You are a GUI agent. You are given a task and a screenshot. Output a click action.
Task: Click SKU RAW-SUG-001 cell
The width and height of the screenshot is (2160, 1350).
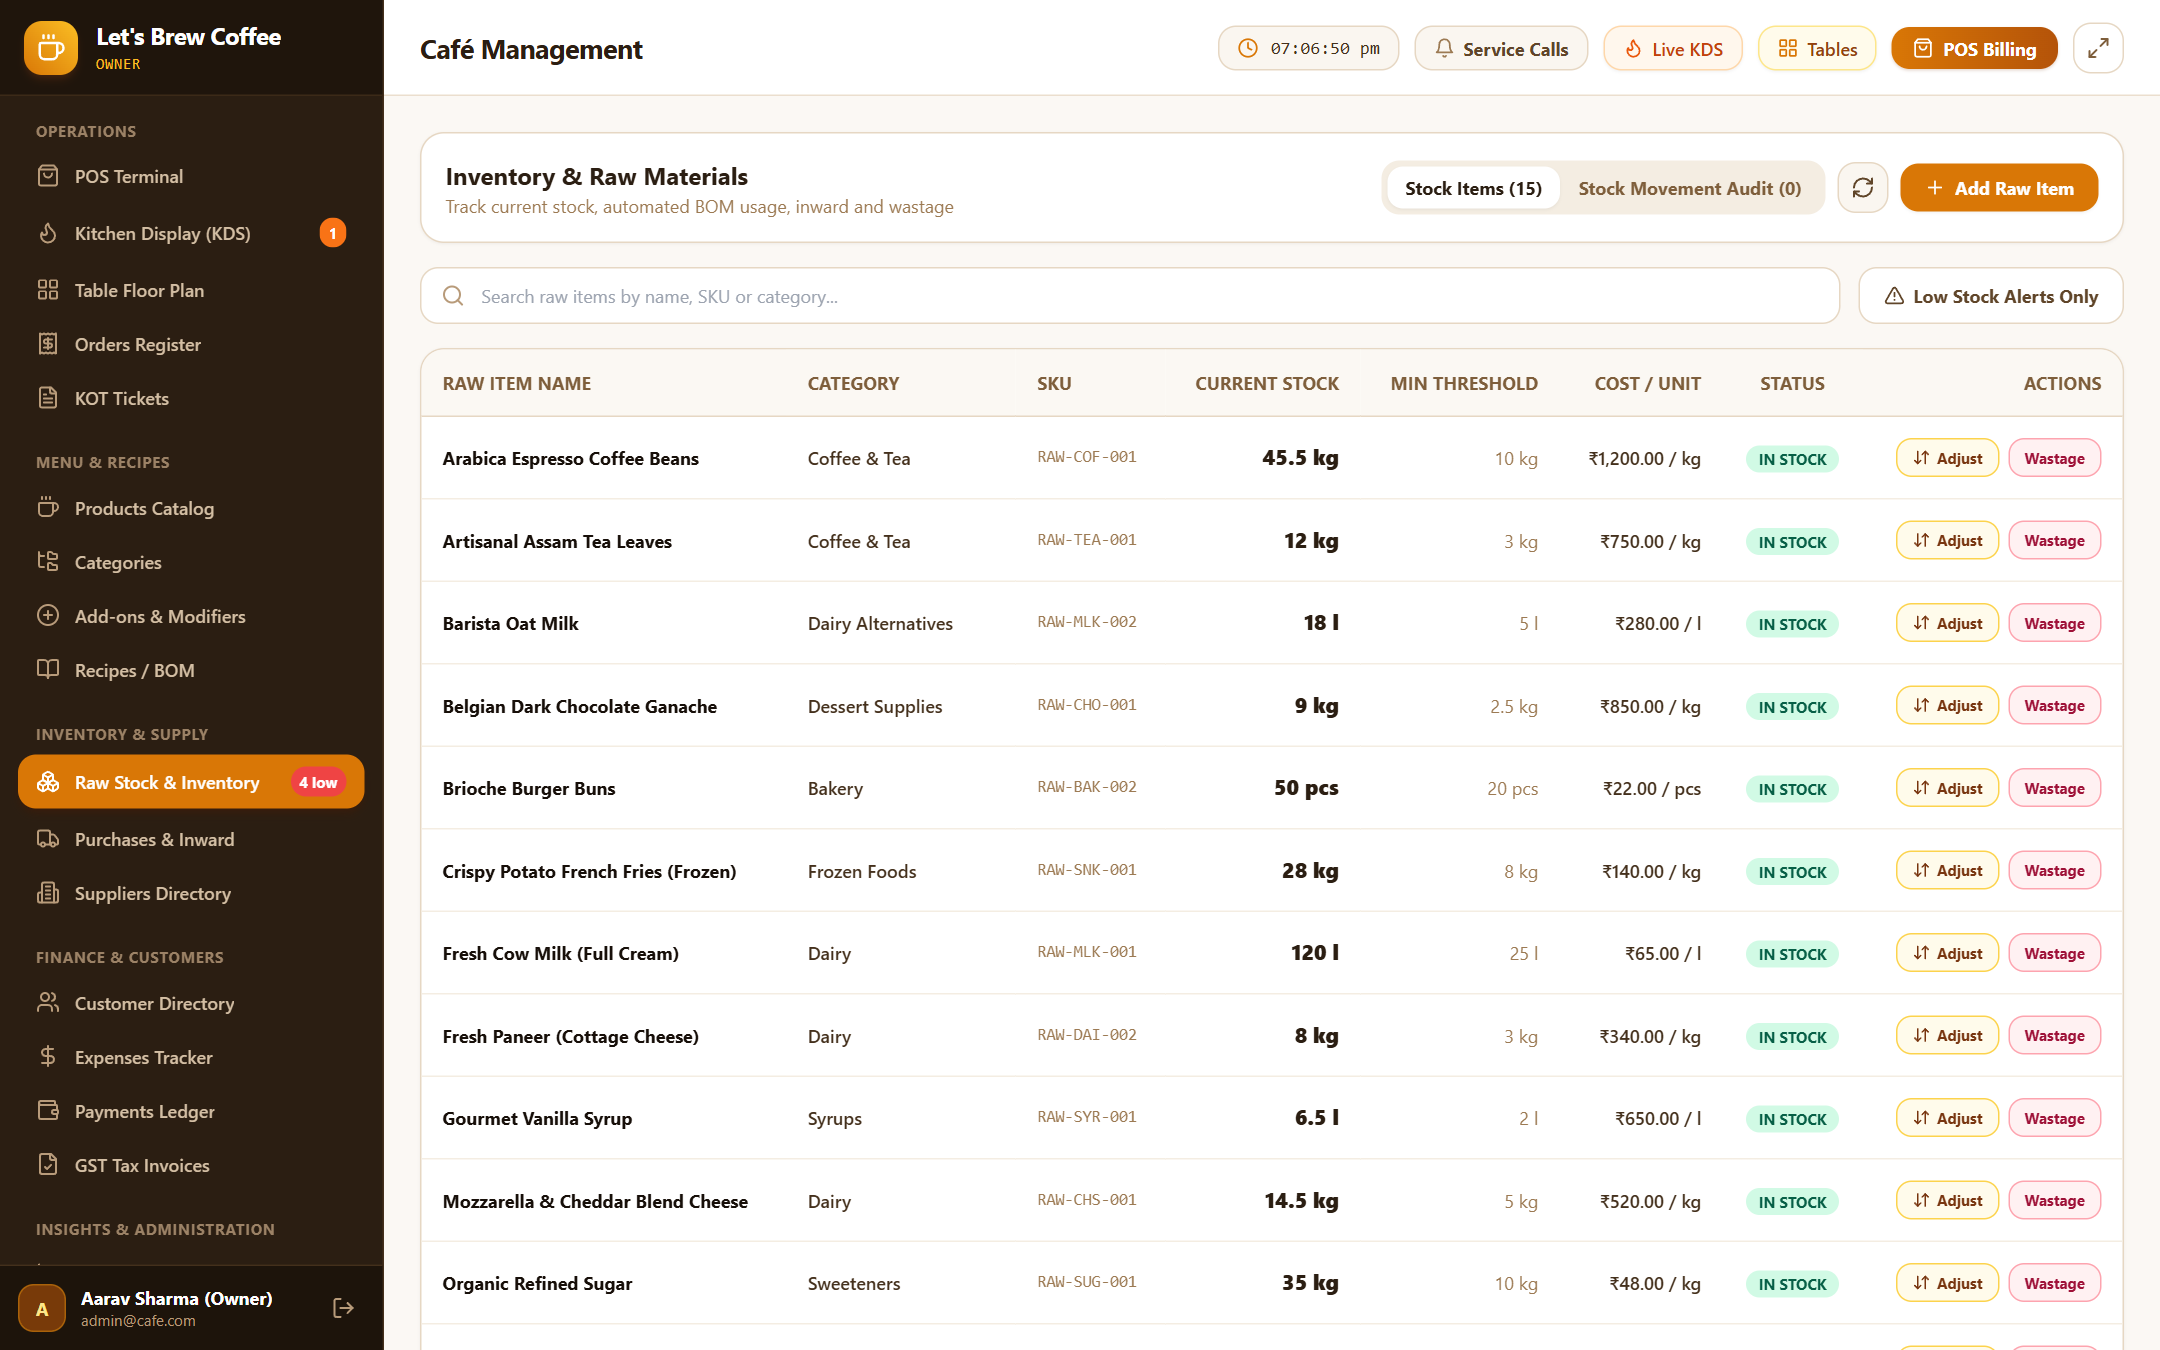[x=1087, y=1282]
